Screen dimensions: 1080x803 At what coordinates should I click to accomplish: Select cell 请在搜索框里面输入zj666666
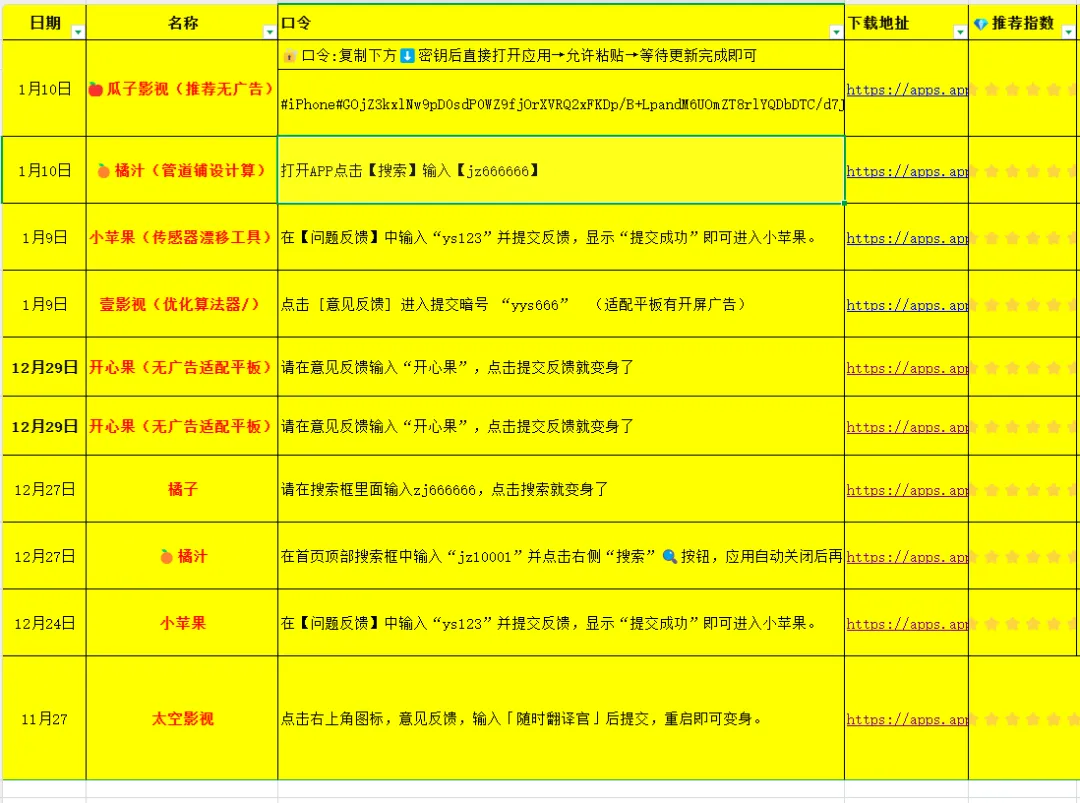[561, 489]
